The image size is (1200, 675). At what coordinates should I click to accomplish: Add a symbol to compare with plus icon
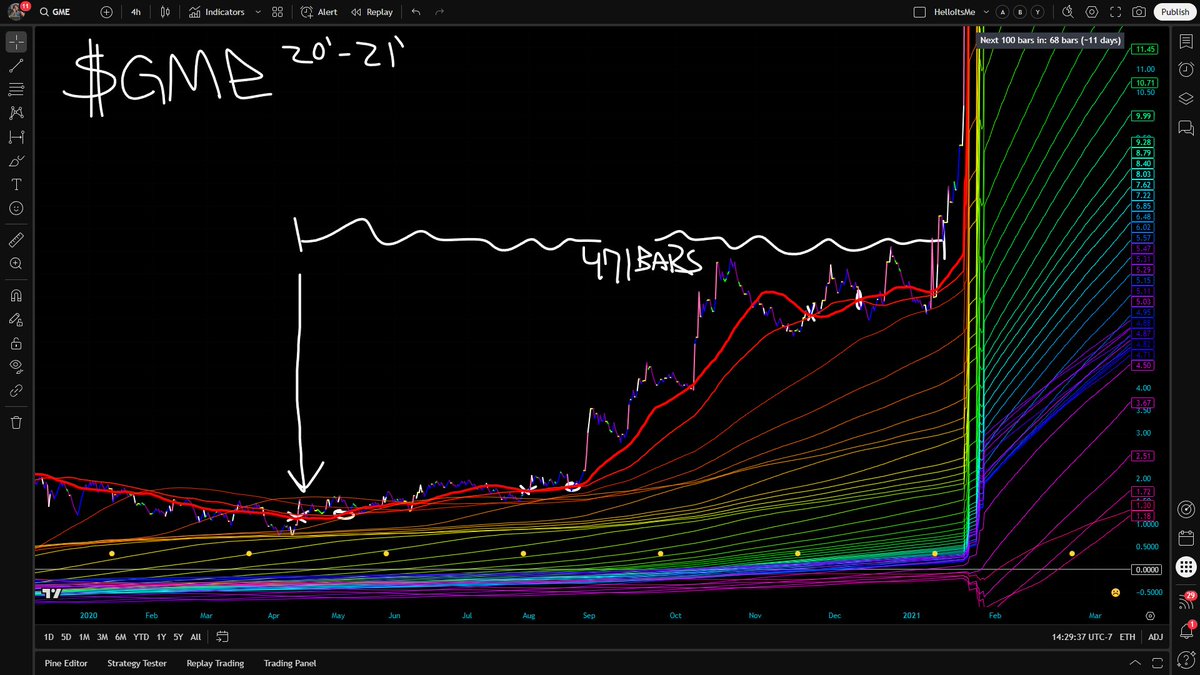pos(107,13)
